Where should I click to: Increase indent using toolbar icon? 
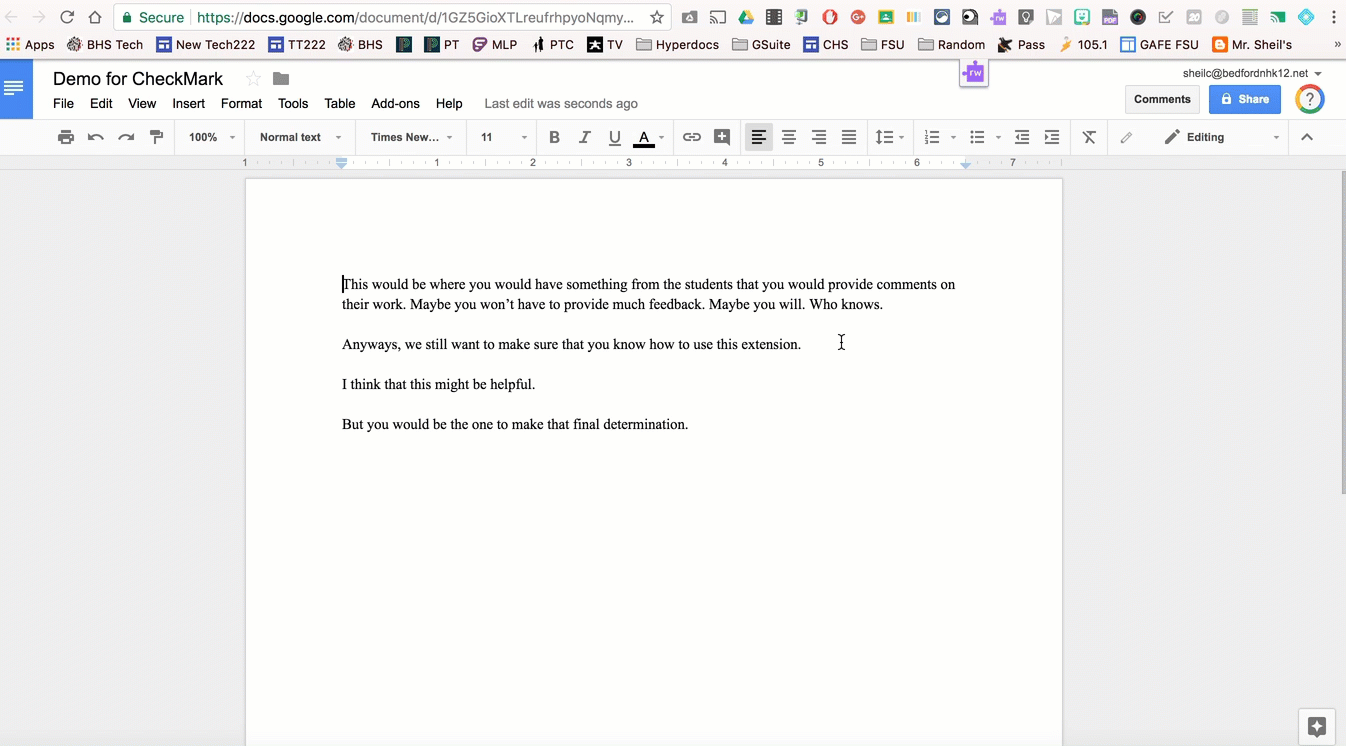[x=1052, y=137]
